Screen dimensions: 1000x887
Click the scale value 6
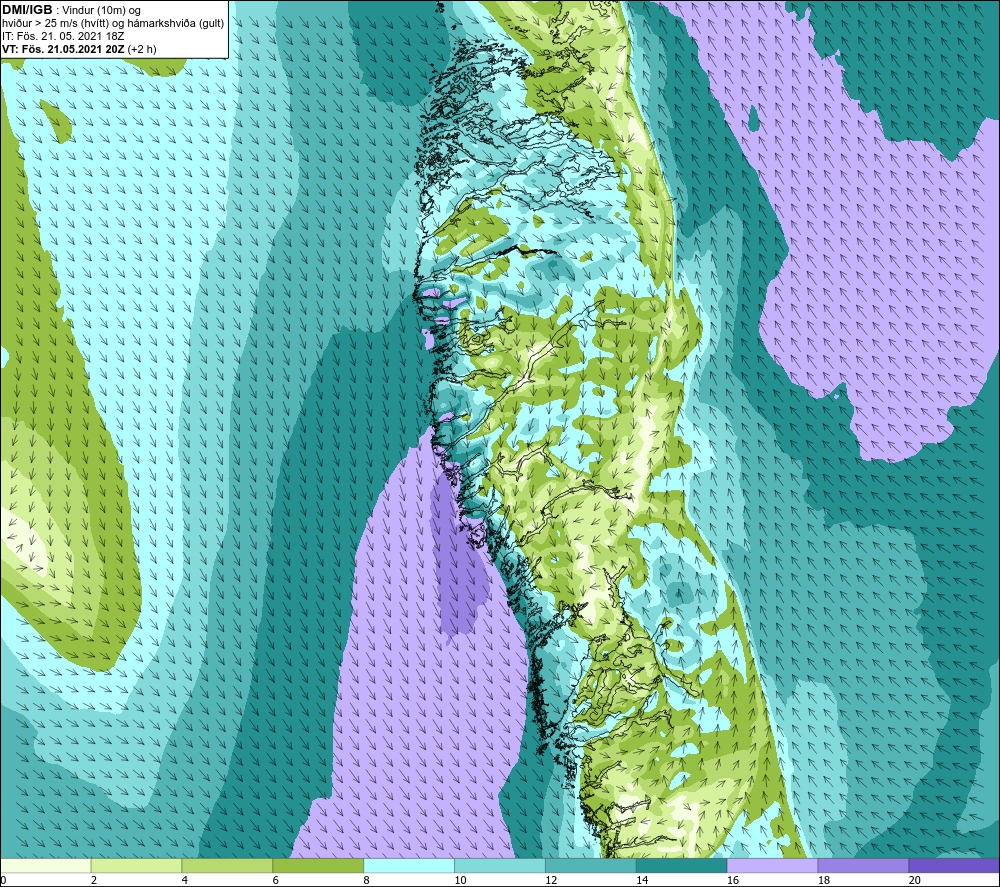pos(276,880)
